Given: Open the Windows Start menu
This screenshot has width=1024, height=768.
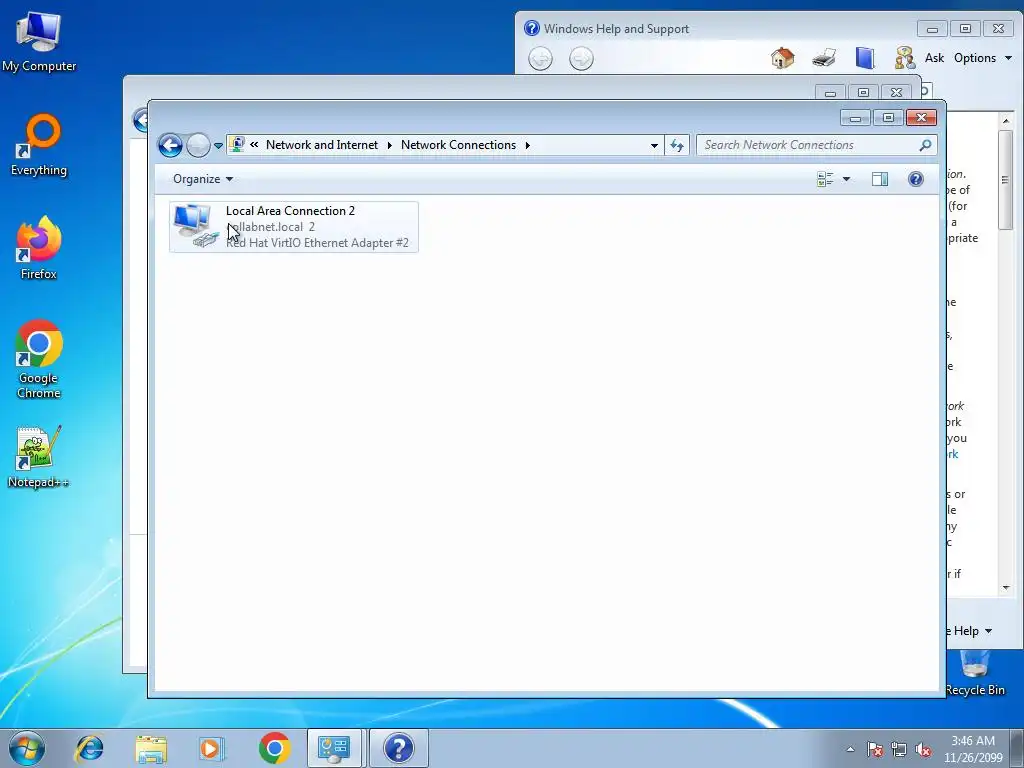Looking at the screenshot, I should [27, 748].
